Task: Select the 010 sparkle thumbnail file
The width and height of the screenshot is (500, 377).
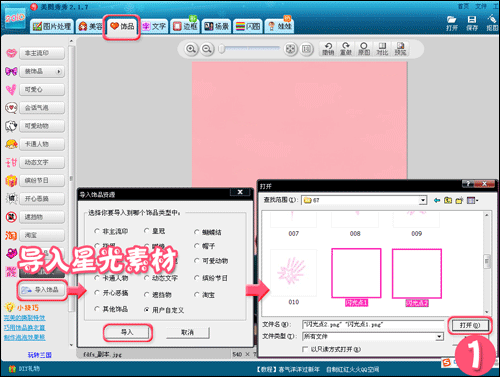Action: point(293,273)
